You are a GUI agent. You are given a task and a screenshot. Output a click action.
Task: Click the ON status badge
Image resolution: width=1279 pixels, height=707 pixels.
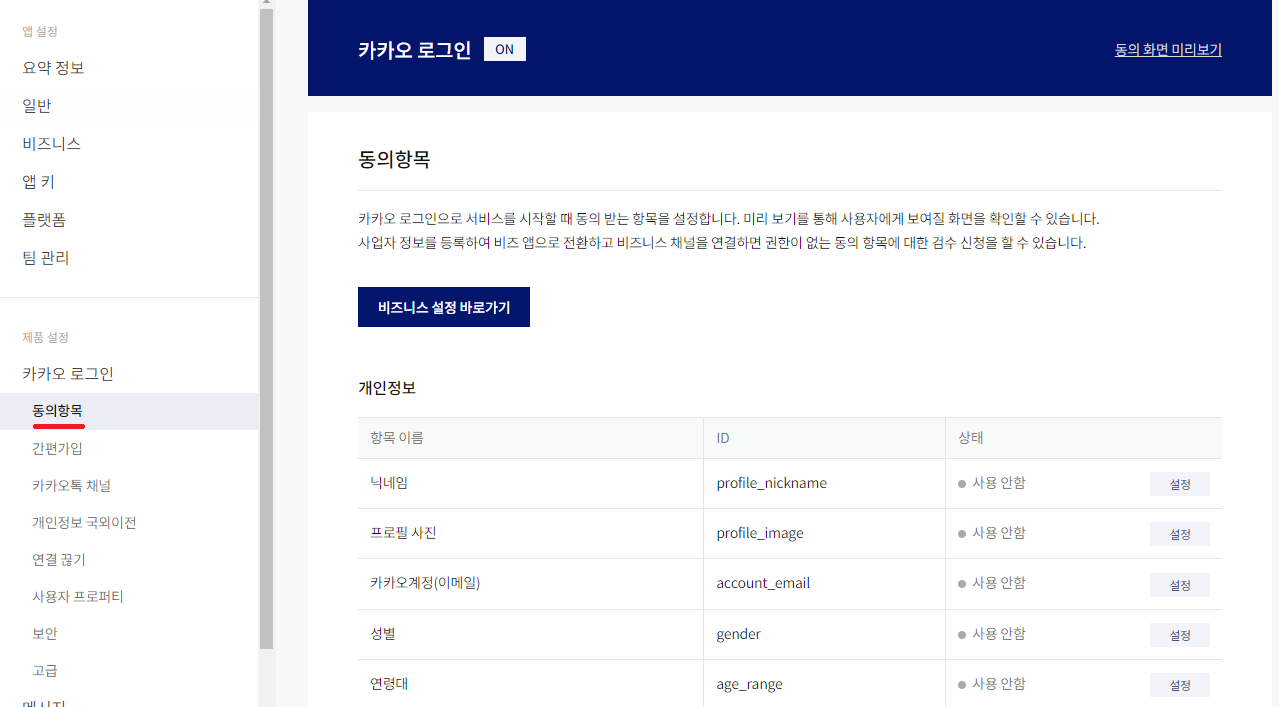click(x=505, y=49)
